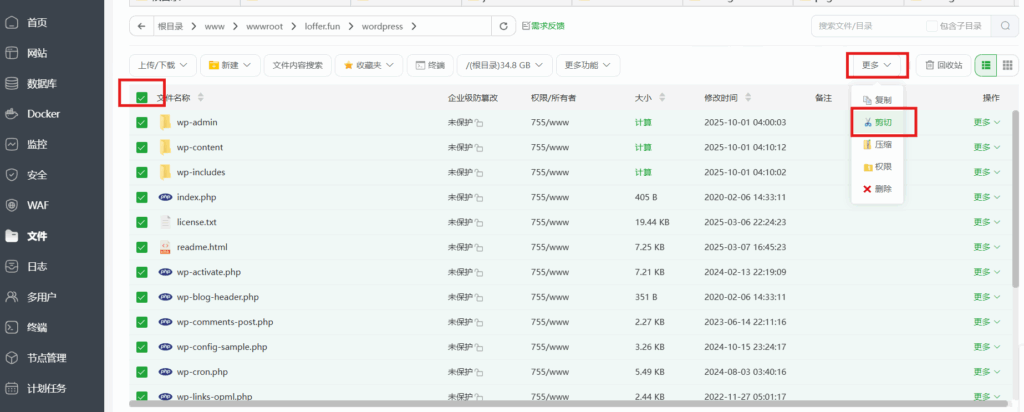Viewport: 1024px width, 412px height.
Task: Switch to list view layout
Action: coord(986,65)
